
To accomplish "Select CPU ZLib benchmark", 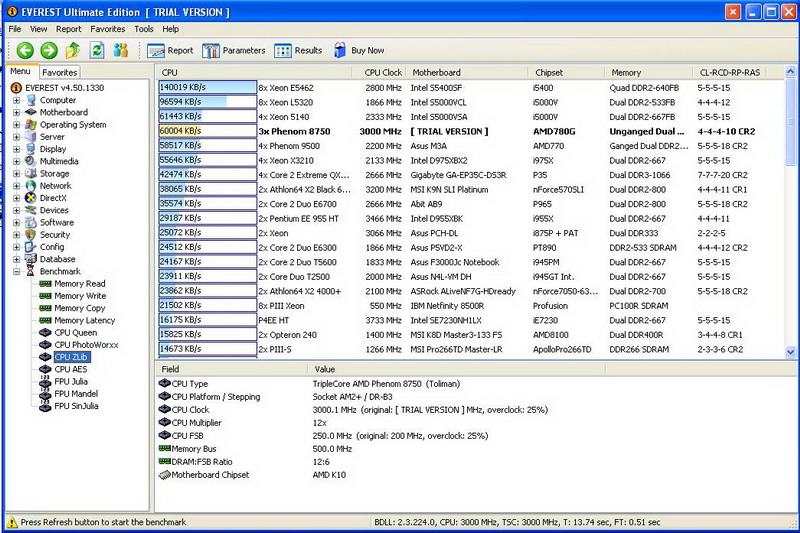I will click(x=71, y=357).
